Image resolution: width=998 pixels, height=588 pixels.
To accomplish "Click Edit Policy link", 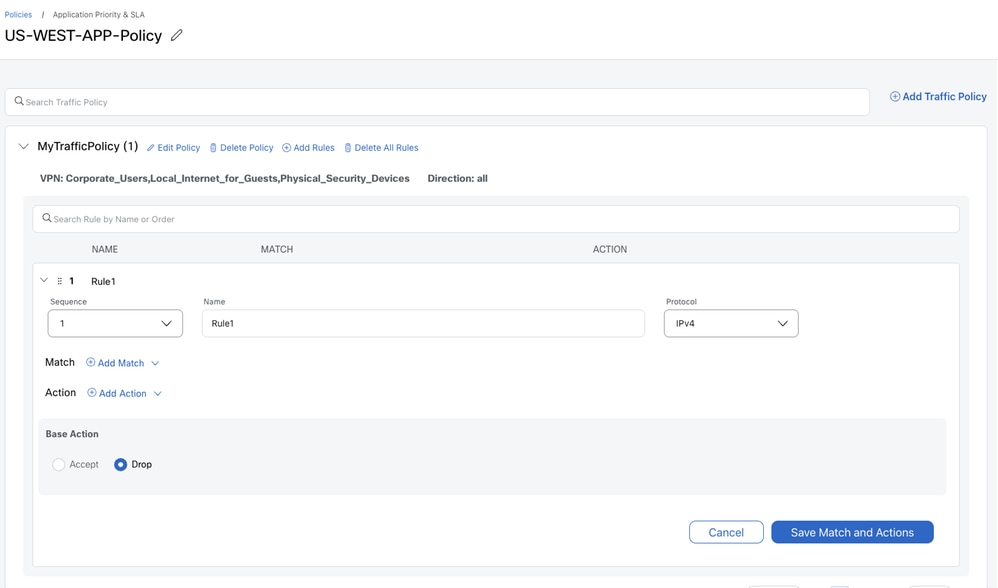I will click(173, 148).
